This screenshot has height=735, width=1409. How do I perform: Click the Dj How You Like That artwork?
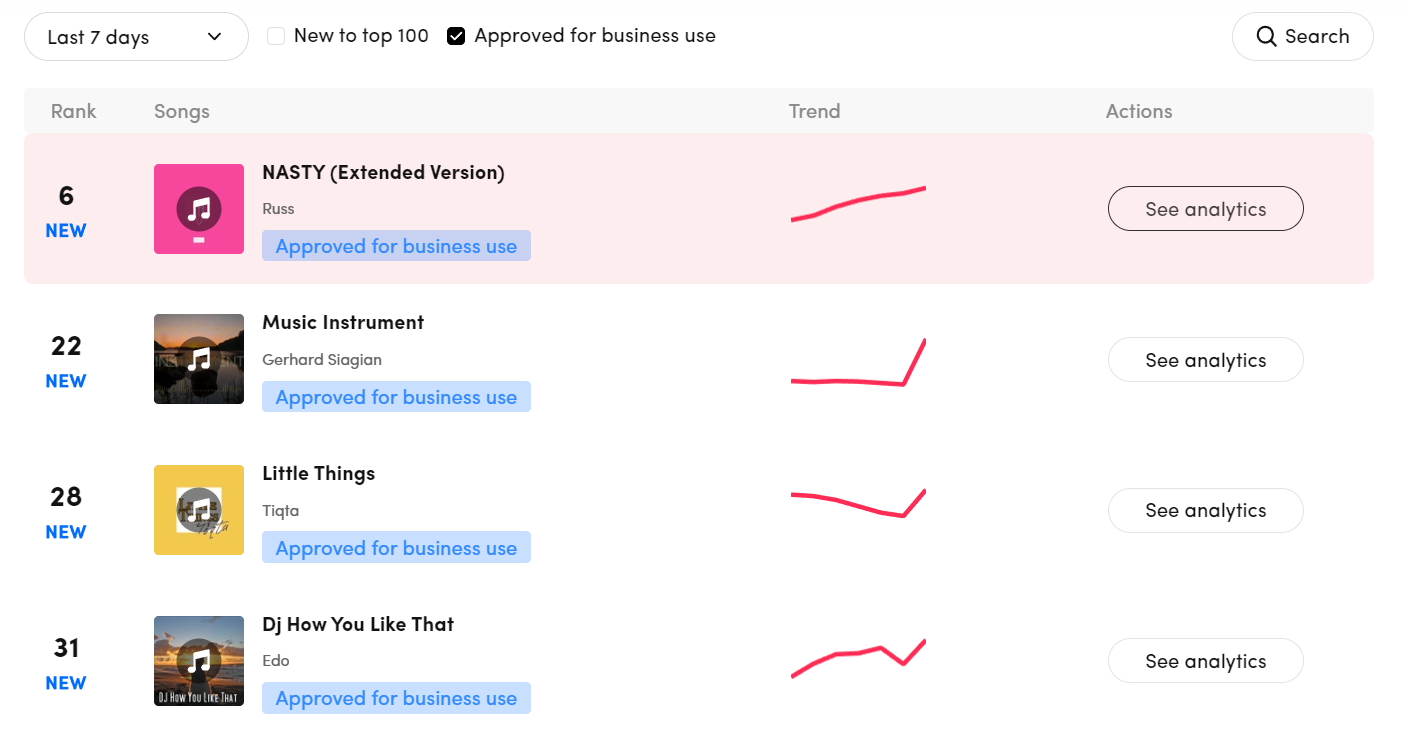point(198,661)
